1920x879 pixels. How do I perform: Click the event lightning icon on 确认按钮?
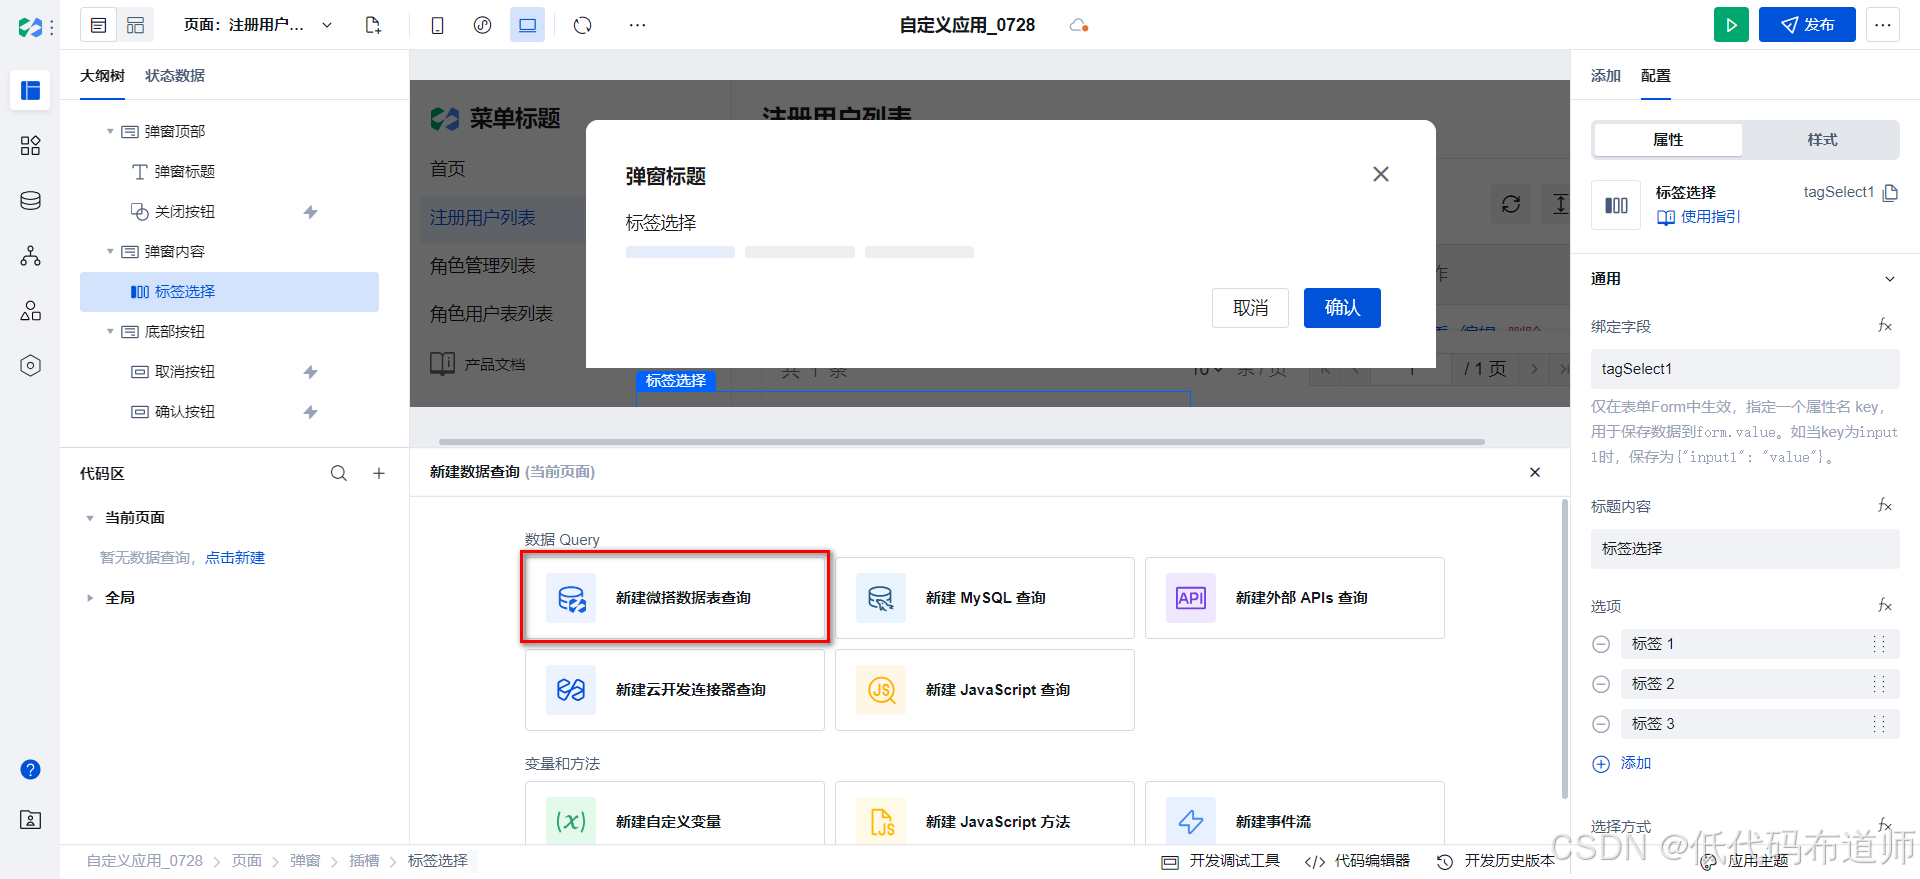[311, 412]
